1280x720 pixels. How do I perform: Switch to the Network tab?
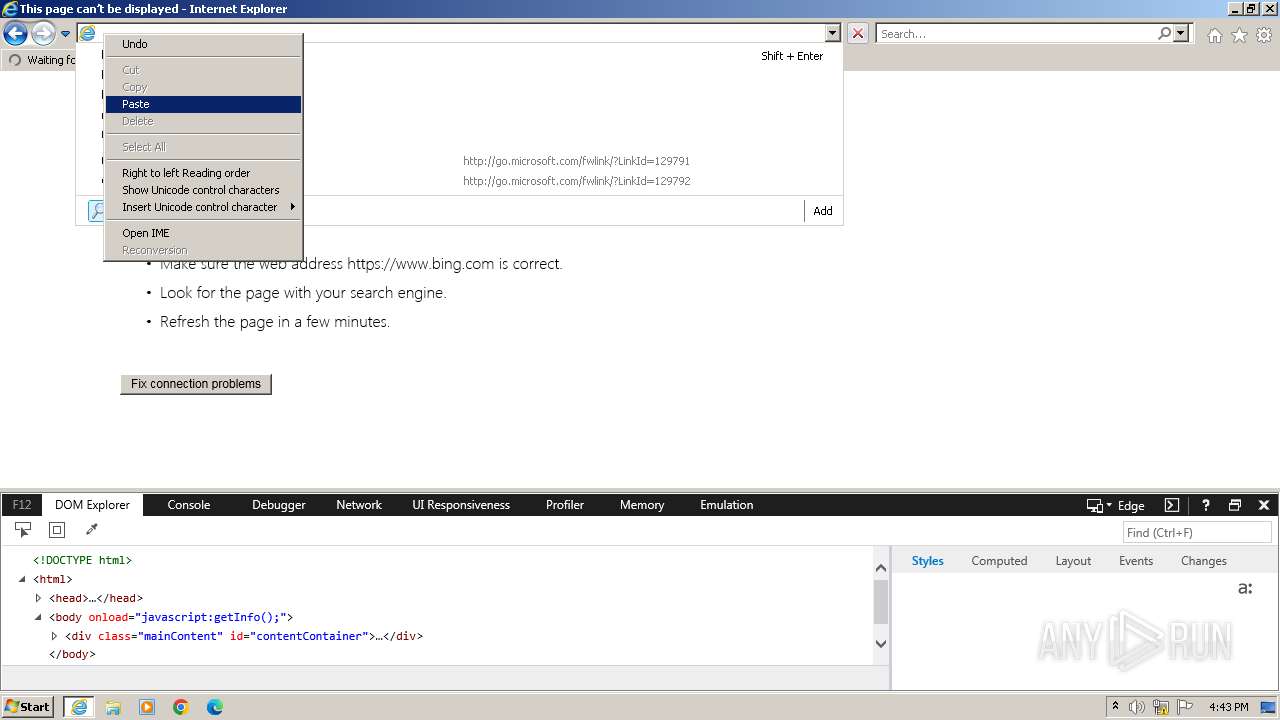click(x=359, y=505)
